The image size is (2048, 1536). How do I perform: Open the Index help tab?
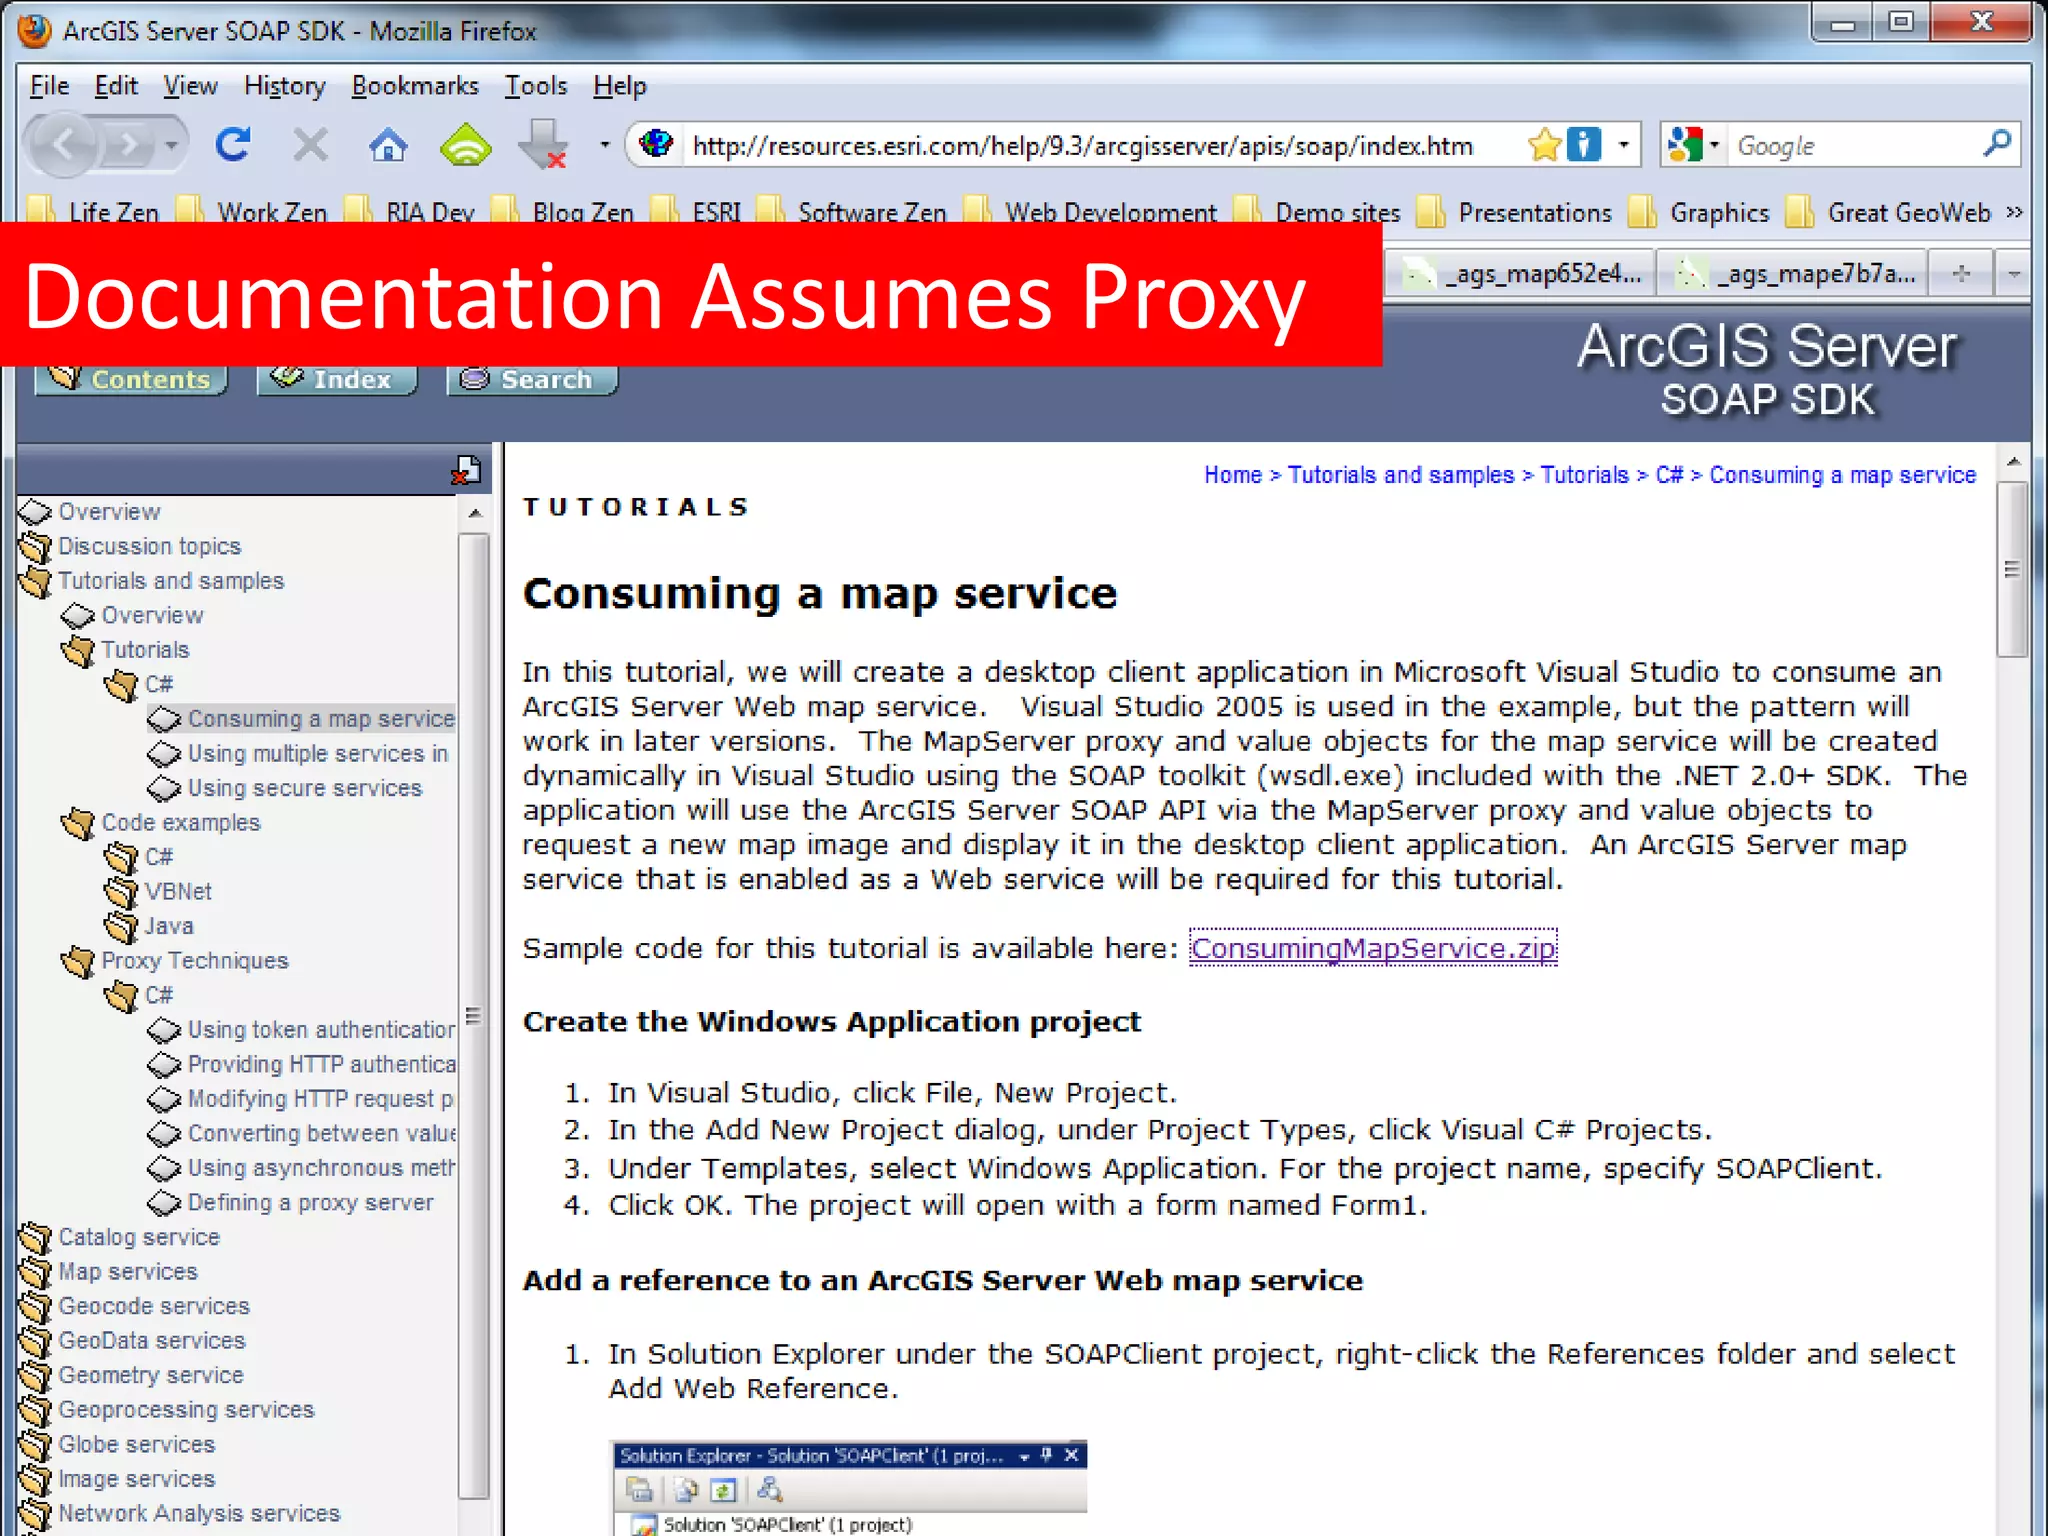[x=337, y=379]
